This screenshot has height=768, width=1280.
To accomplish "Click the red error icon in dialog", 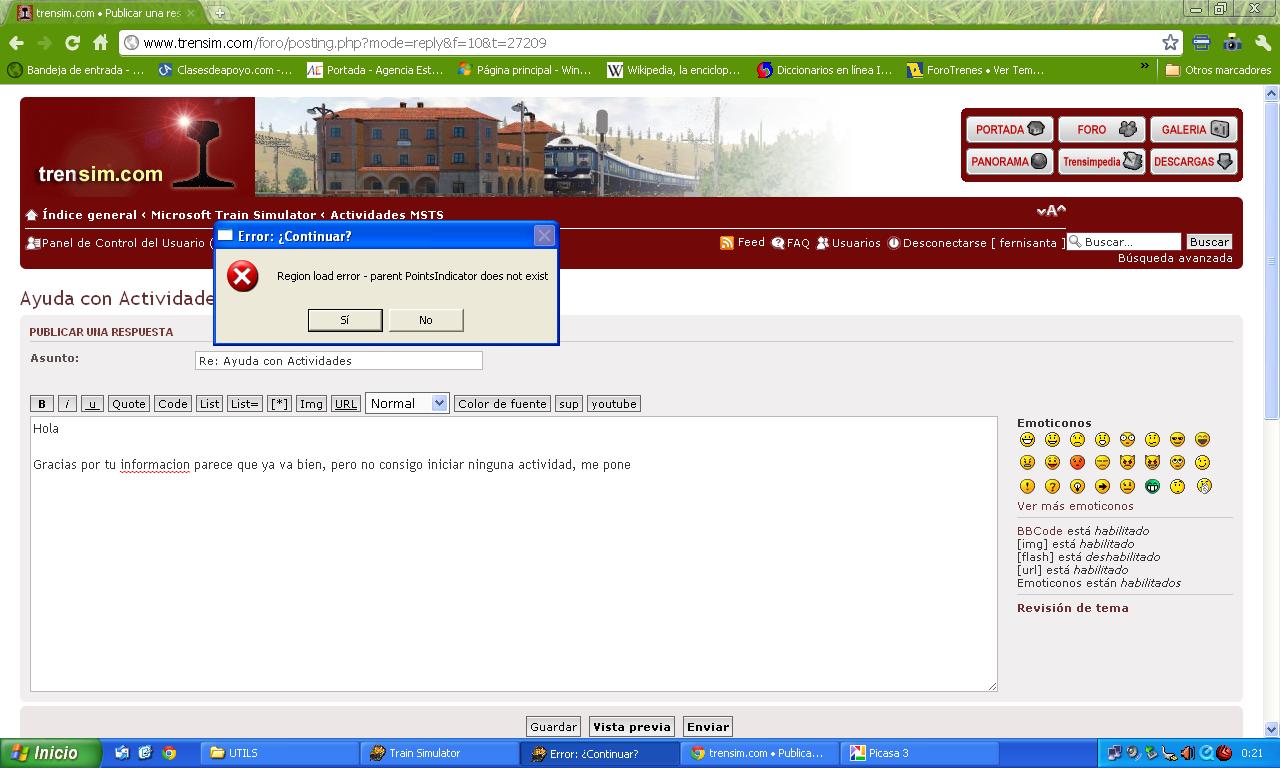I will 242,276.
